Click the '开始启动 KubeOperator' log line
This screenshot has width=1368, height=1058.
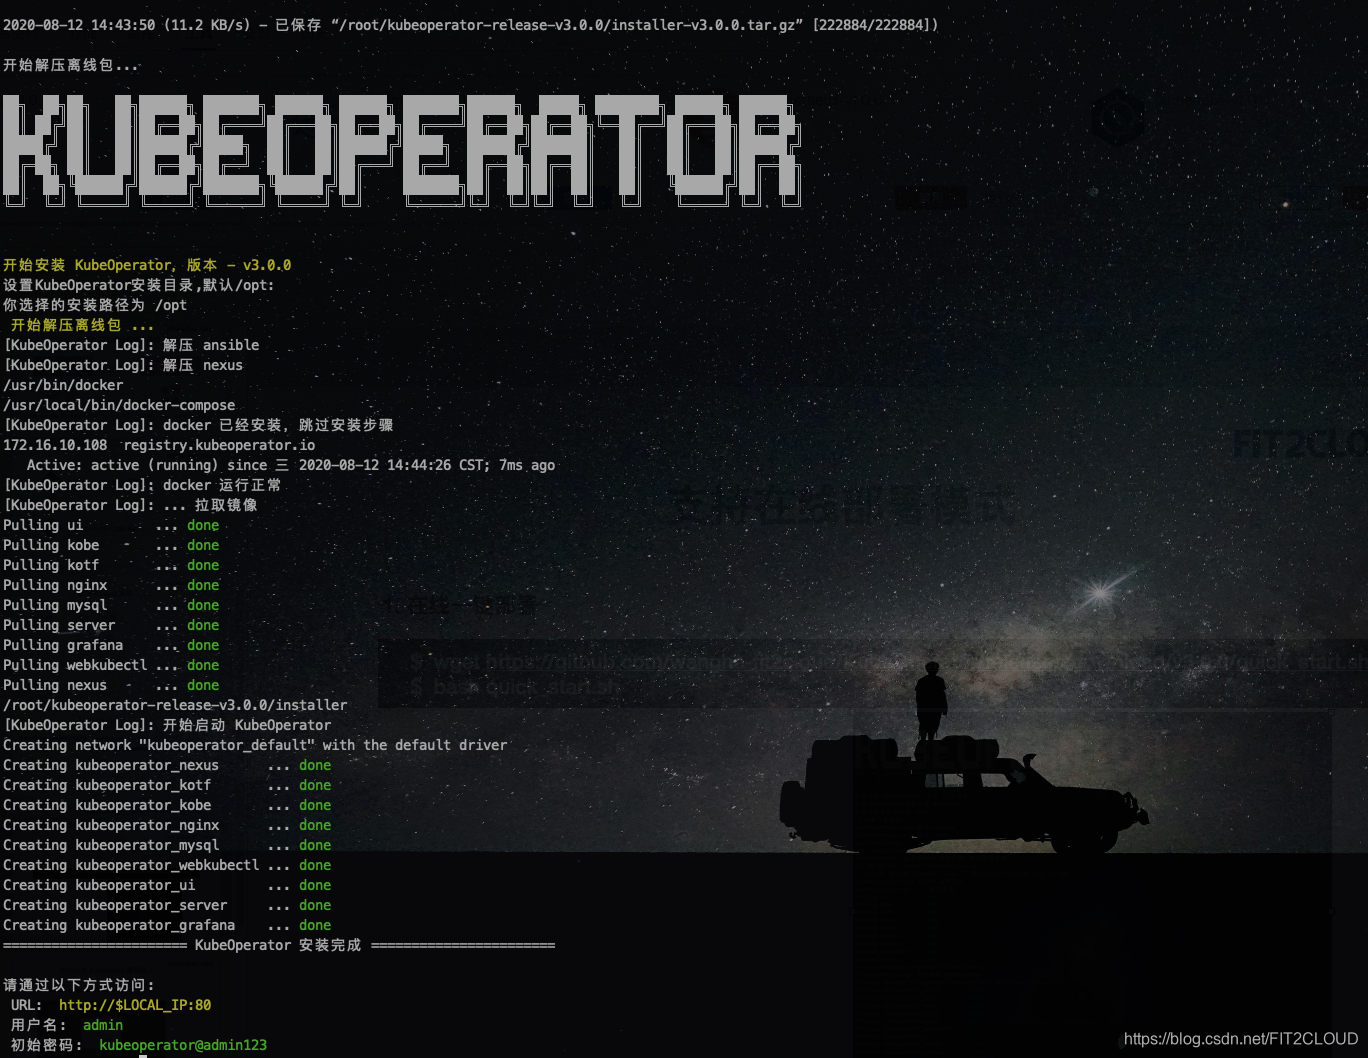(167, 725)
